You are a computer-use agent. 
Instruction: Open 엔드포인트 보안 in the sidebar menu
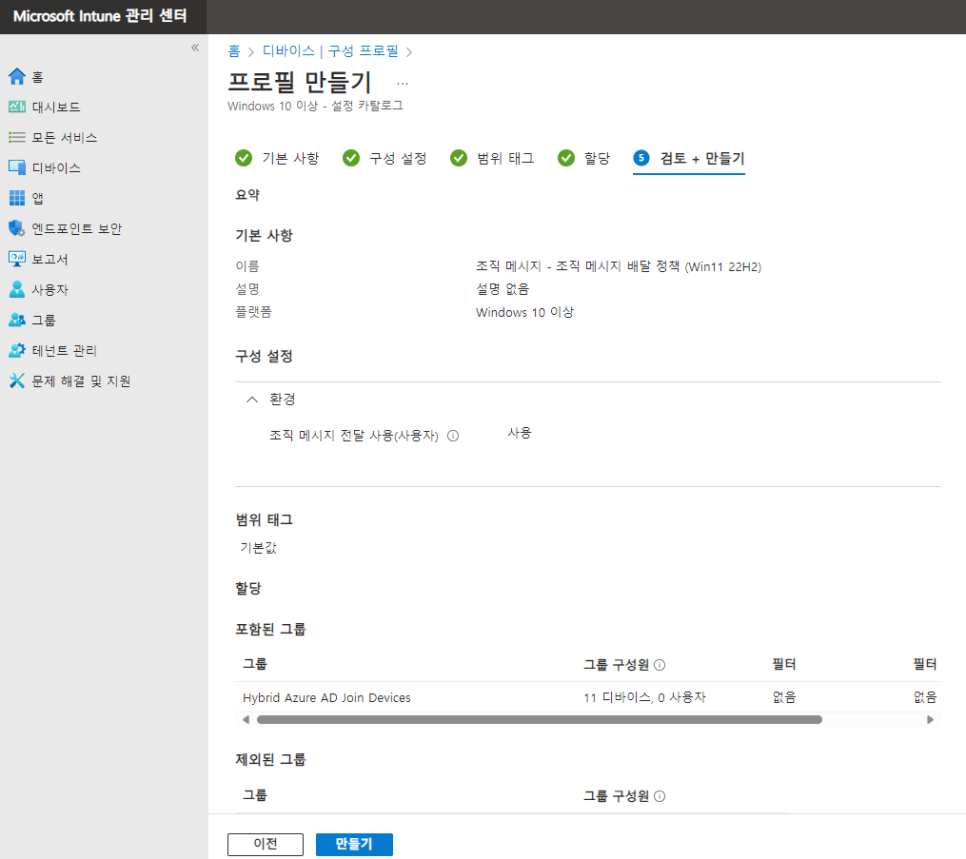point(77,229)
